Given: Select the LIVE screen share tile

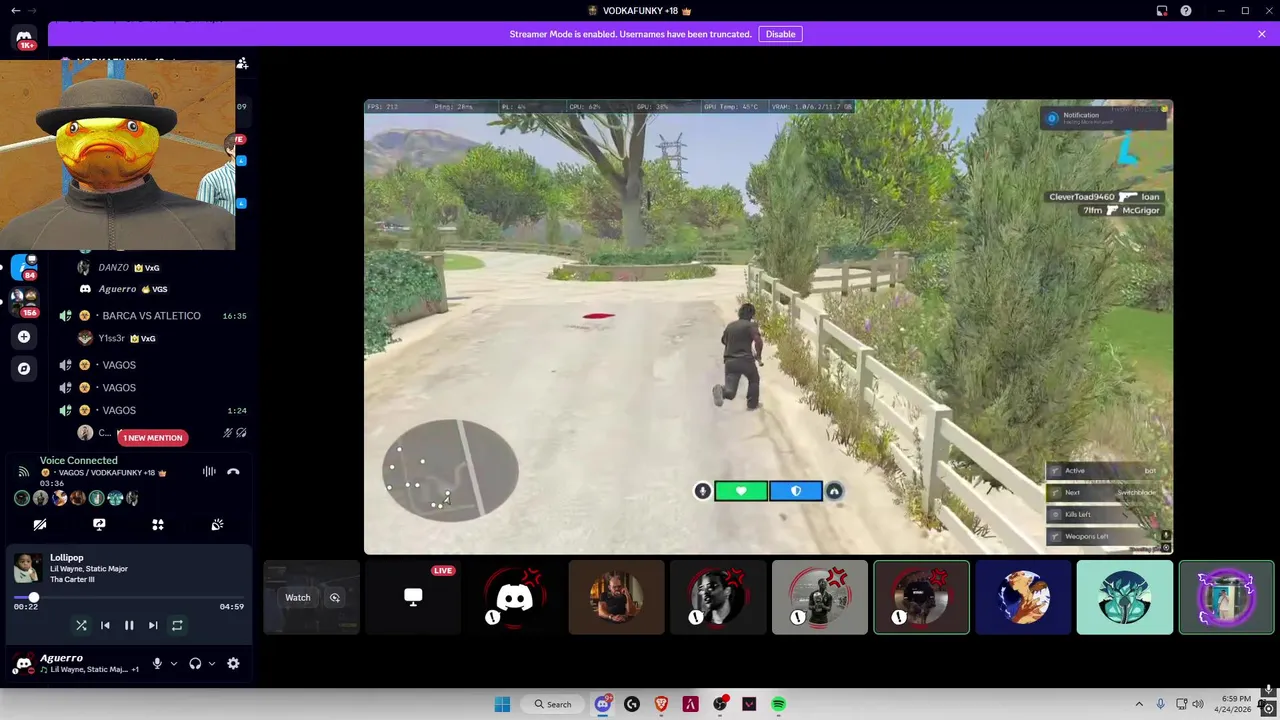Looking at the screenshot, I should coord(413,598).
